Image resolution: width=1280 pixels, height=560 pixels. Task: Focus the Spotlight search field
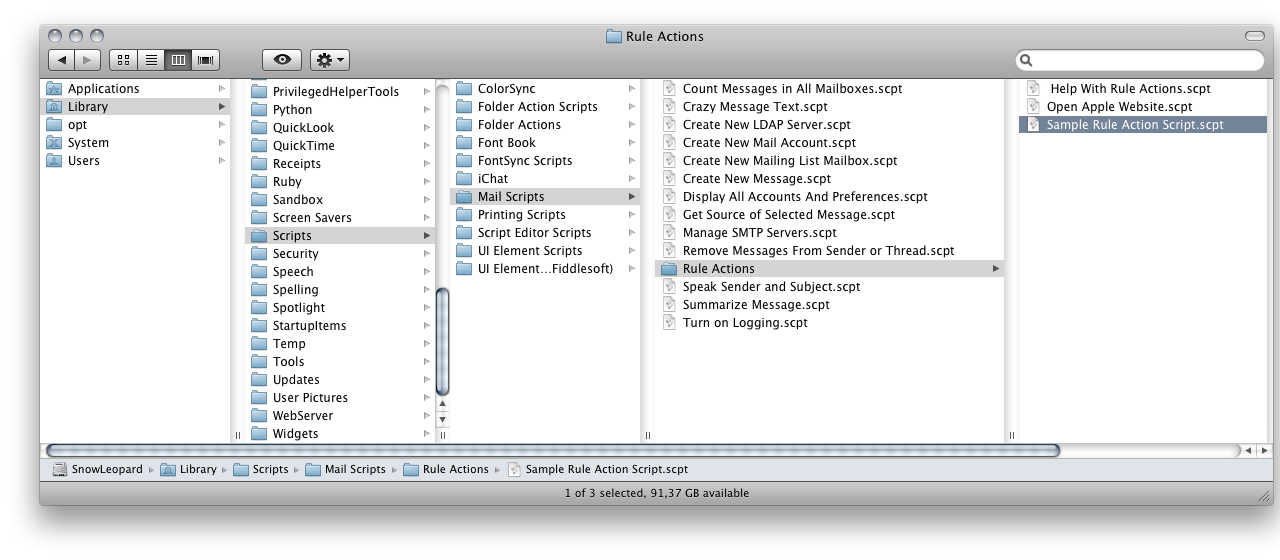coord(1140,60)
